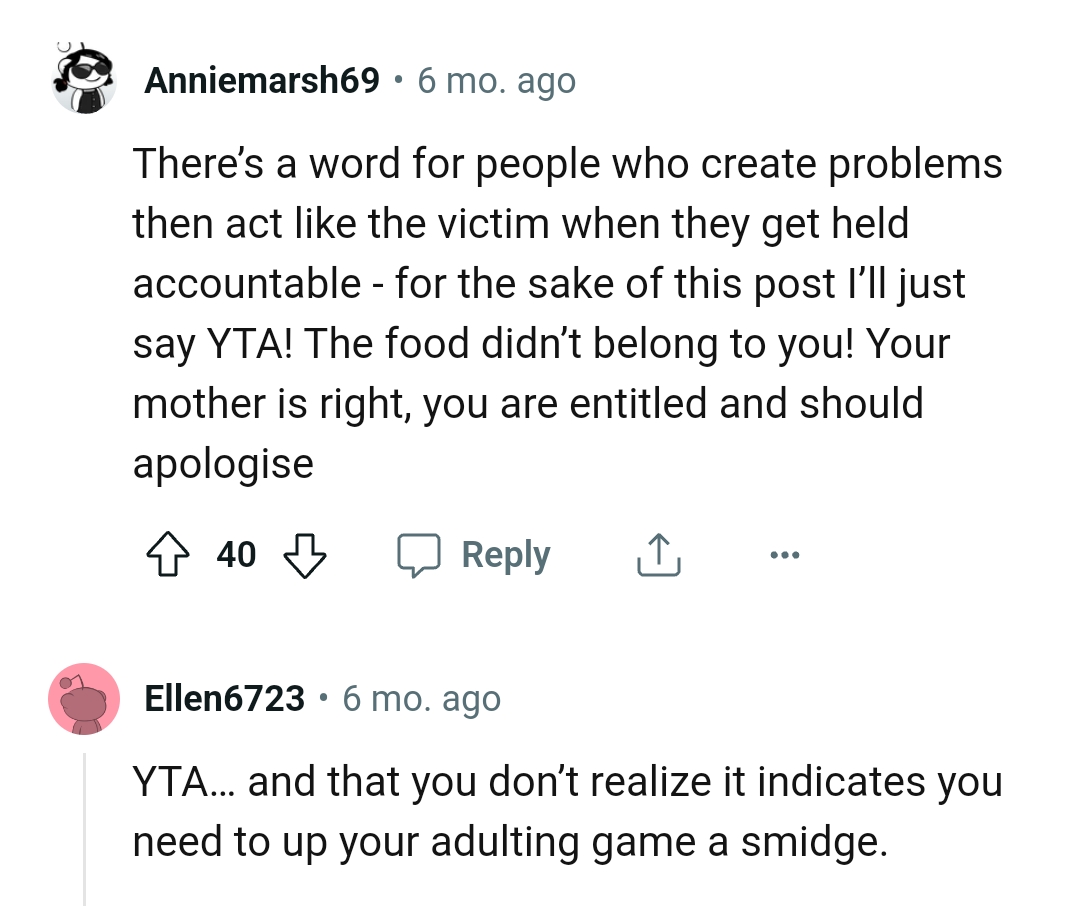
Task: Toggle the vote state off the comment
Action: pos(168,554)
